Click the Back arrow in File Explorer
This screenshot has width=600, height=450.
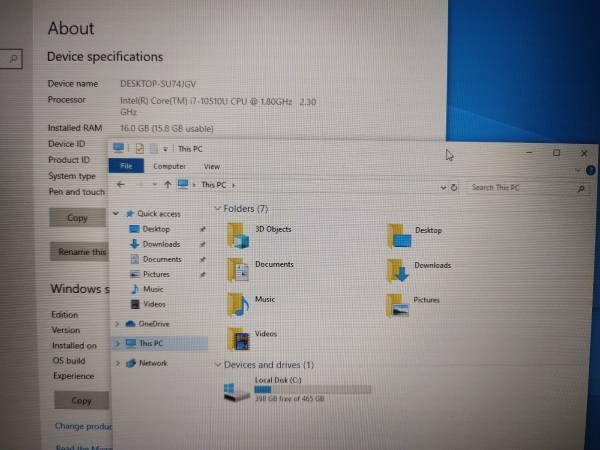[121, 184]
